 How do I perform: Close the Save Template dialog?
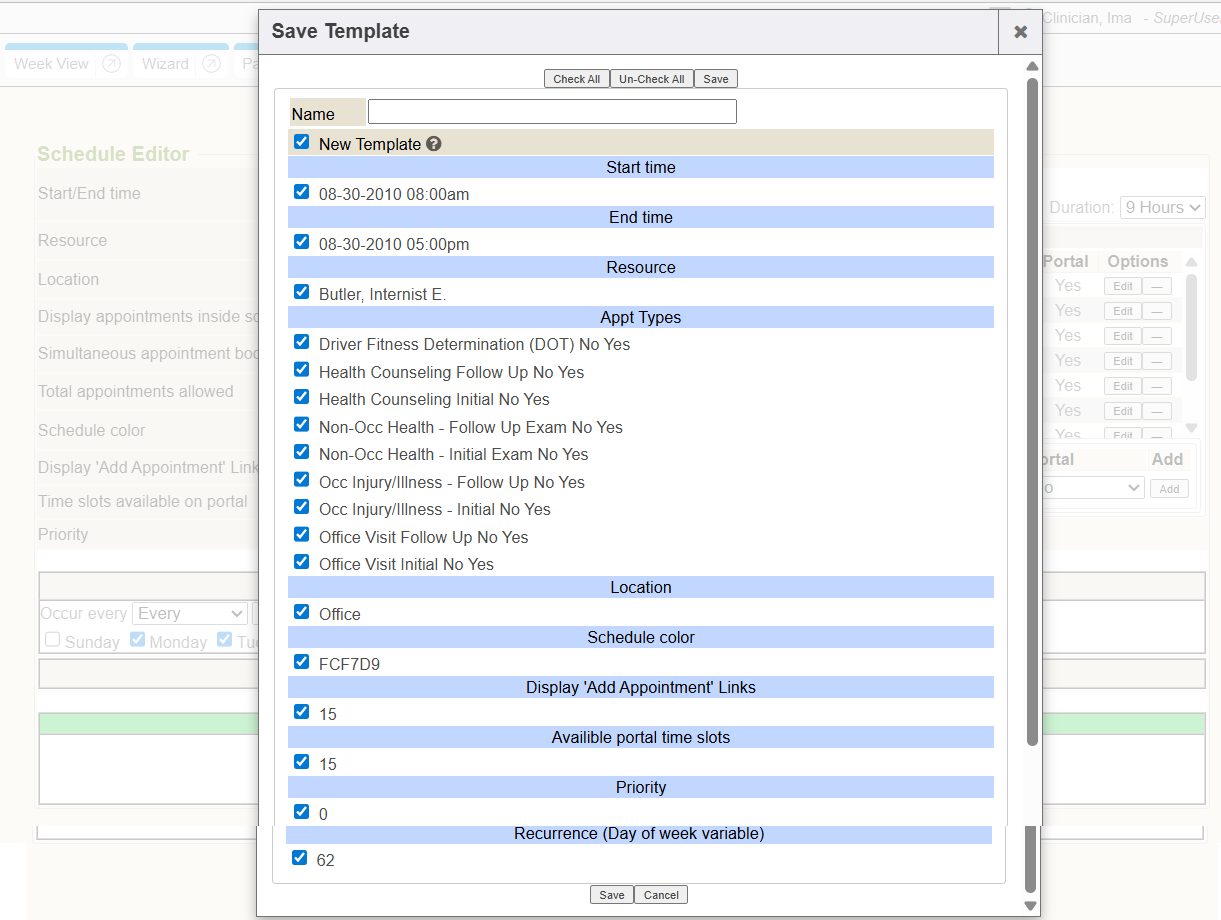pyautogui.click(x=1020, y=32)
